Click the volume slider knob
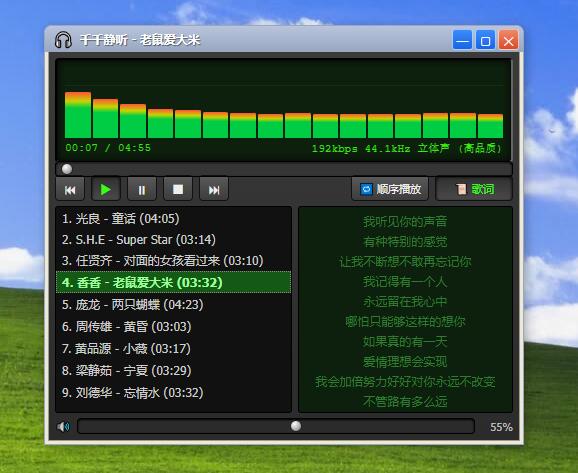 (x=296, y=426)
